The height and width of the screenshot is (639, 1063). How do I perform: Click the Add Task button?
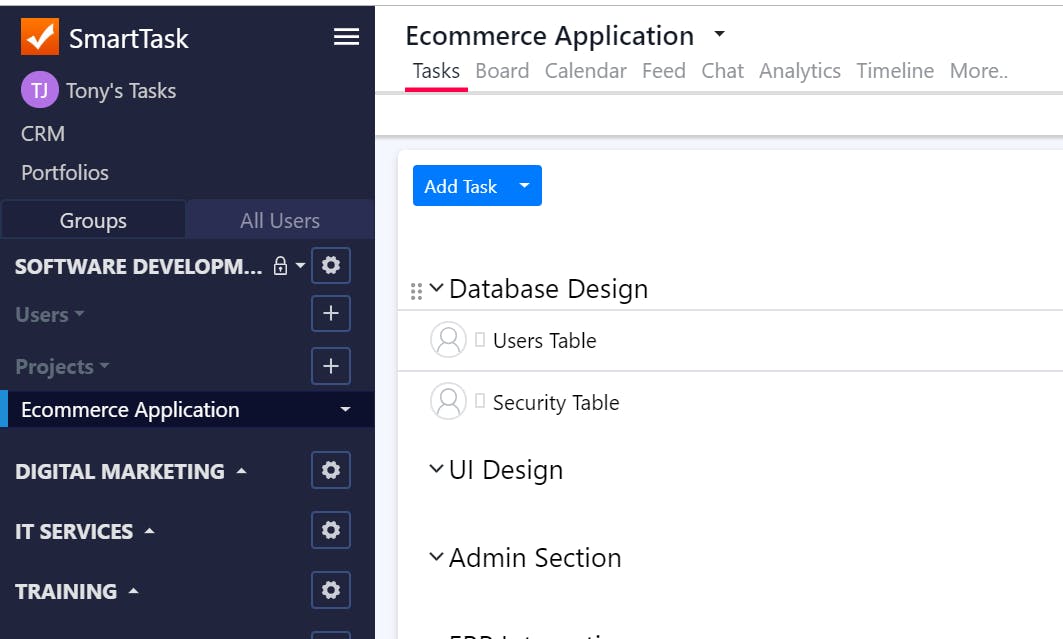tap(460, 186)
